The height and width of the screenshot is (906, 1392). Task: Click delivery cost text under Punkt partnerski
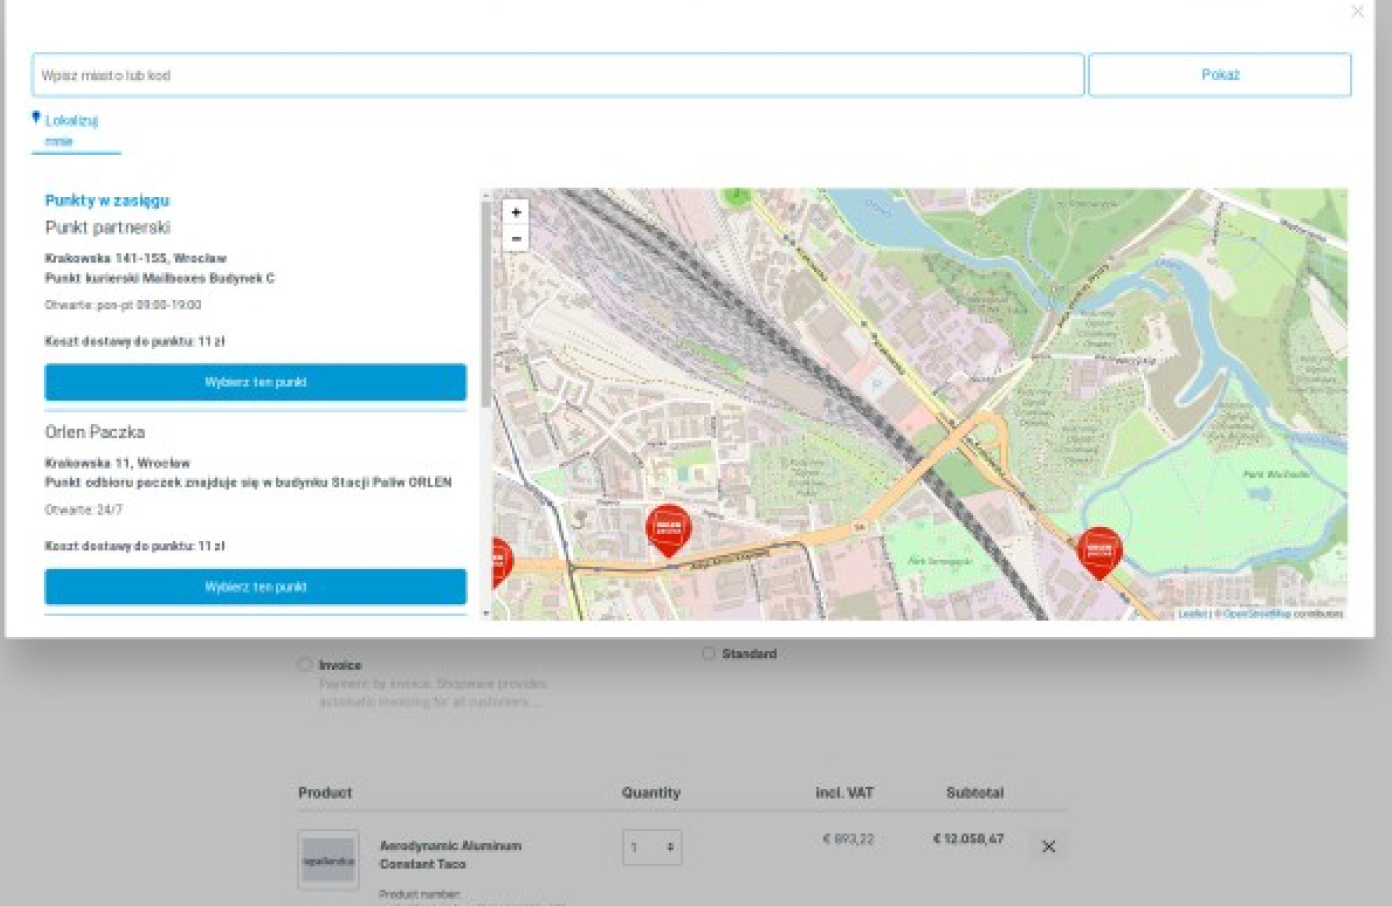tap(135, 341)
